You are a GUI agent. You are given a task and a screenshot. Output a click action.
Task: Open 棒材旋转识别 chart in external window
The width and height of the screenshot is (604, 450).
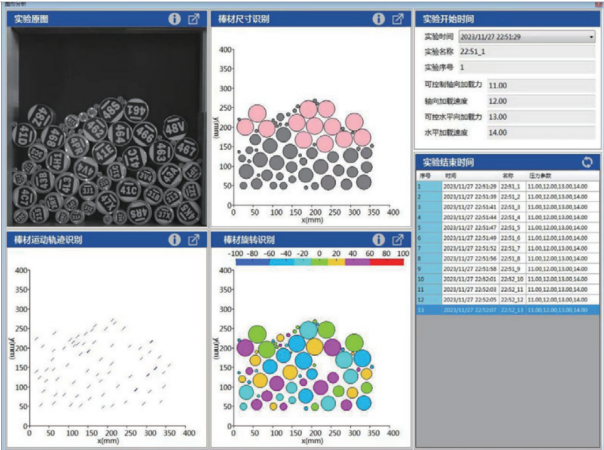click(397, 240)
